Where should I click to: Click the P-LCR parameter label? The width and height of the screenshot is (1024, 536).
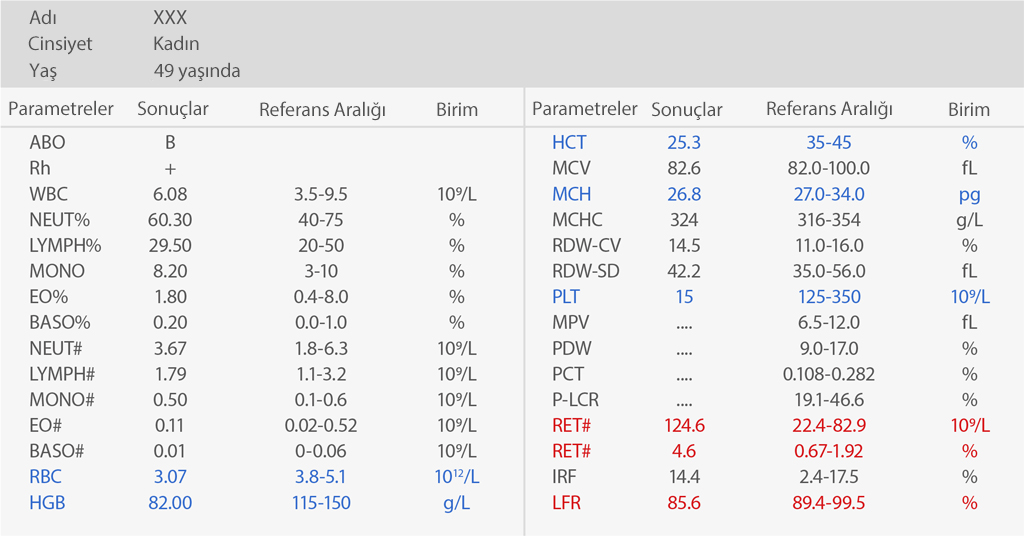point(575,400)
